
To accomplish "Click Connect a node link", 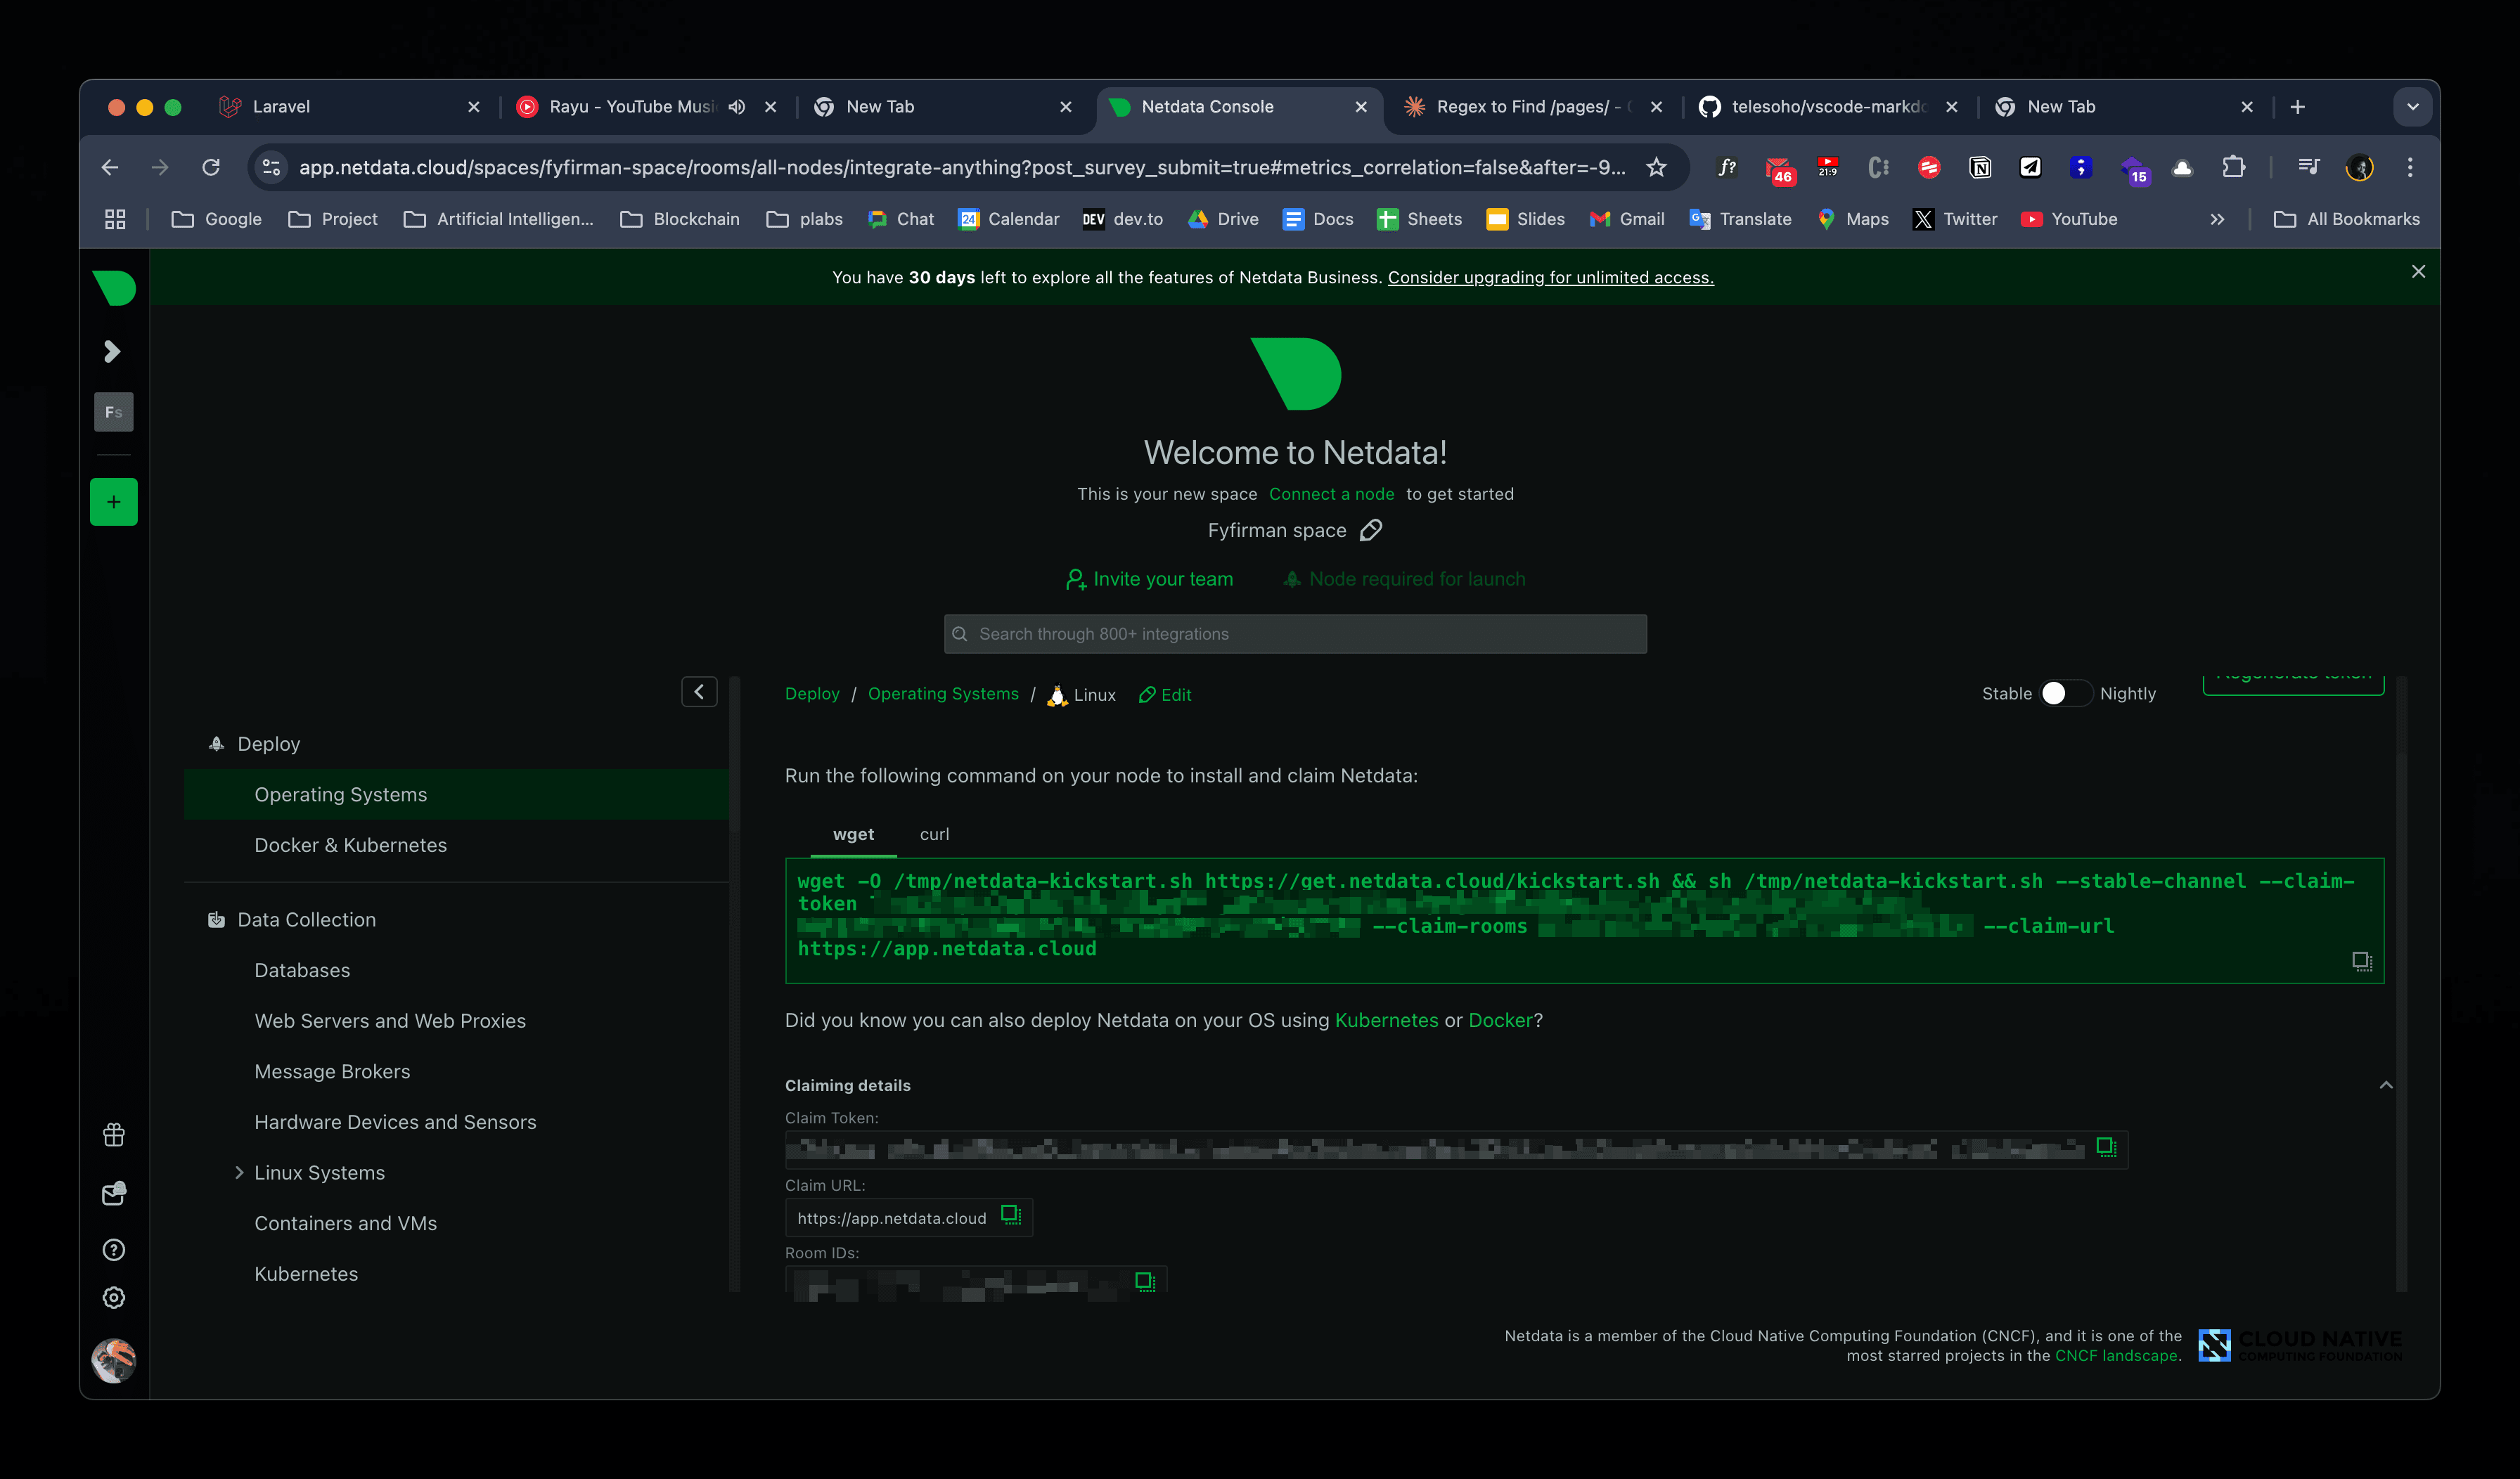I will point(1331,494).
